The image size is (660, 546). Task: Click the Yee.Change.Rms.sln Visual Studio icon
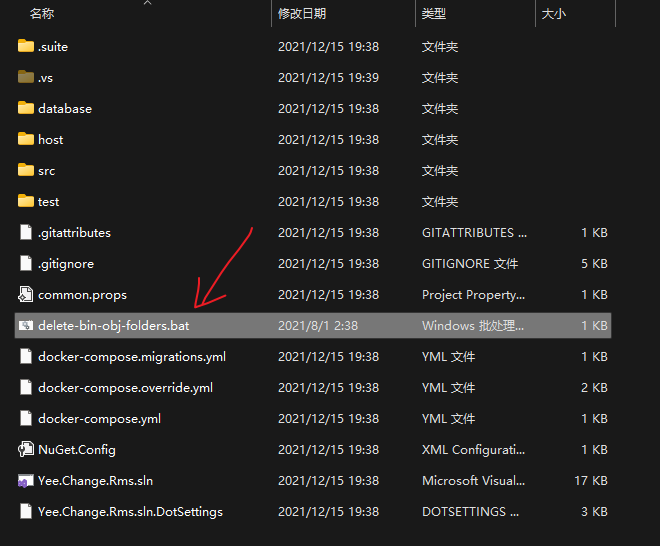coord(25,480)
